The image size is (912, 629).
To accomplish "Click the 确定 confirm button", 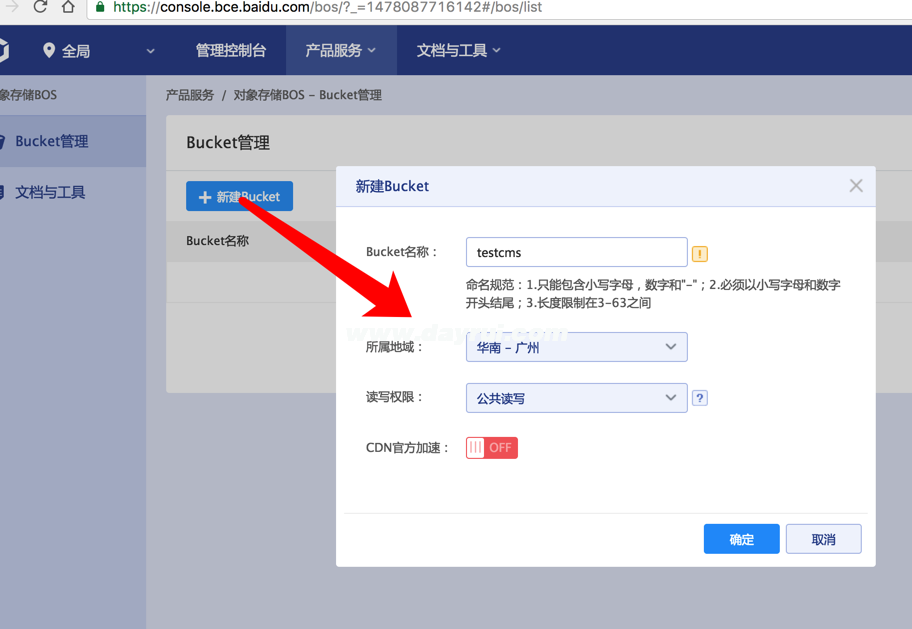I will click(741, 539).
